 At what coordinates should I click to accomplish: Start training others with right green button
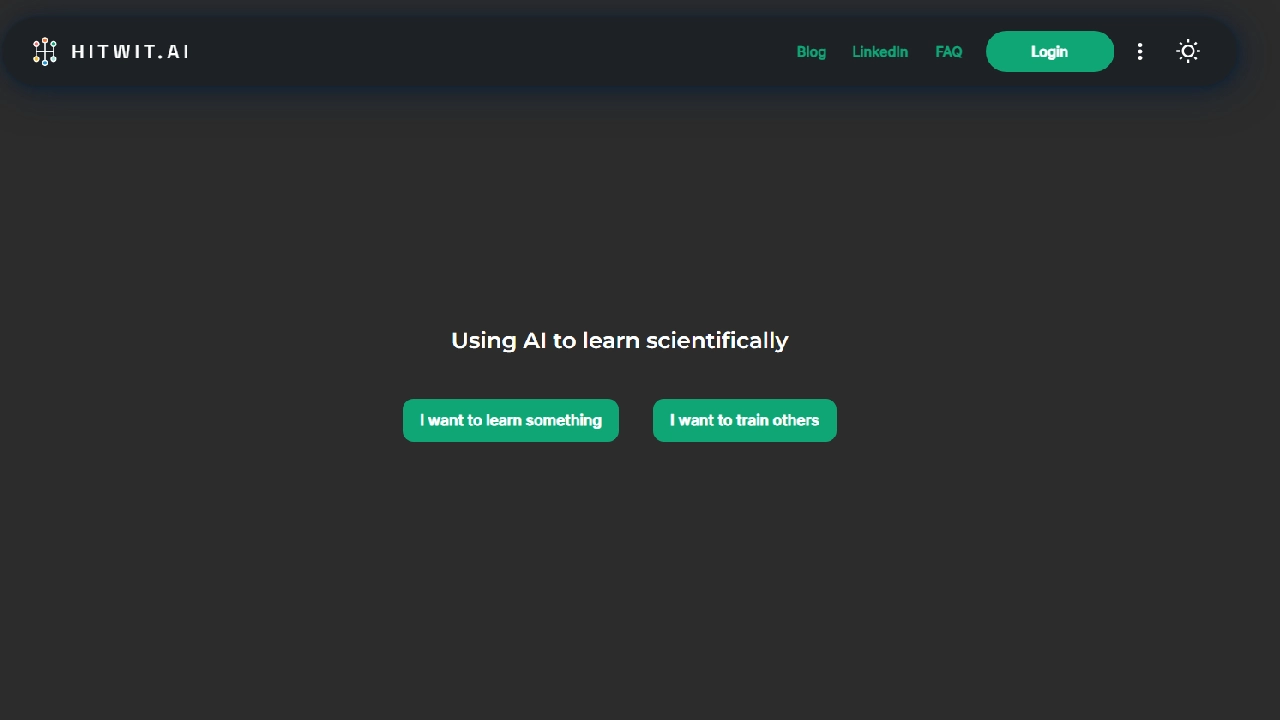[x=745, y=420]
